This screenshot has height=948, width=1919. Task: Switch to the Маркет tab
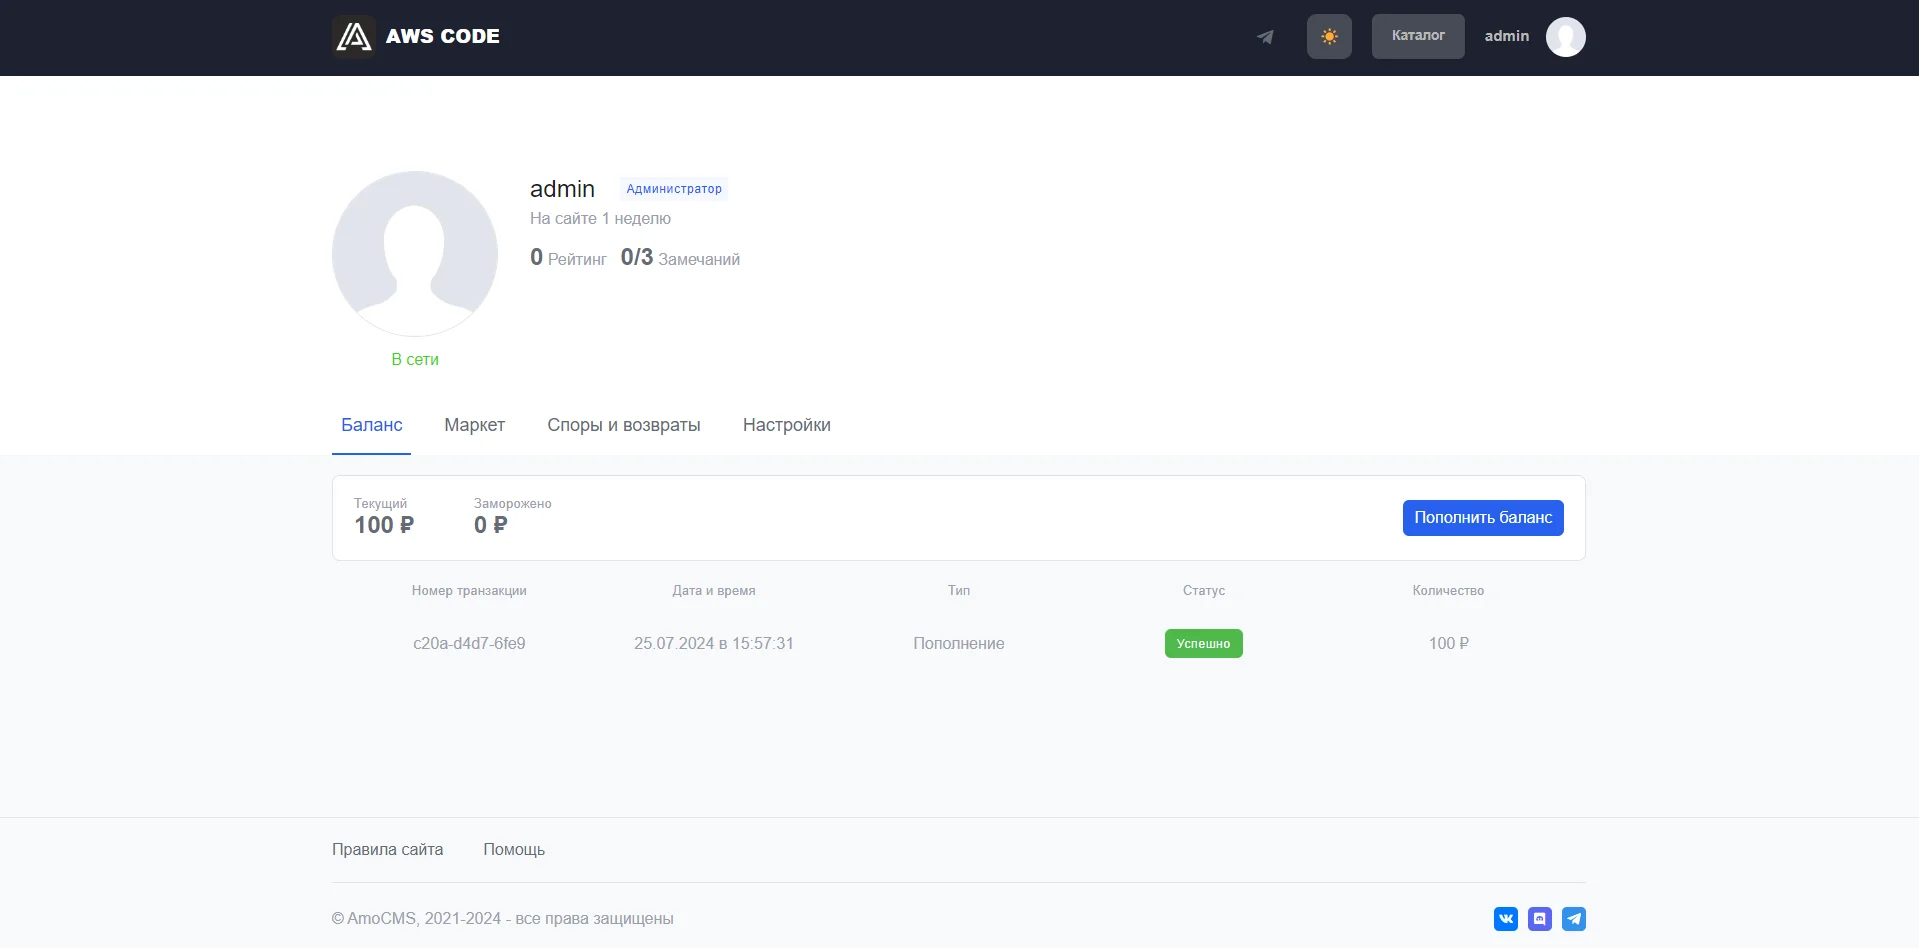coord(475,425)
